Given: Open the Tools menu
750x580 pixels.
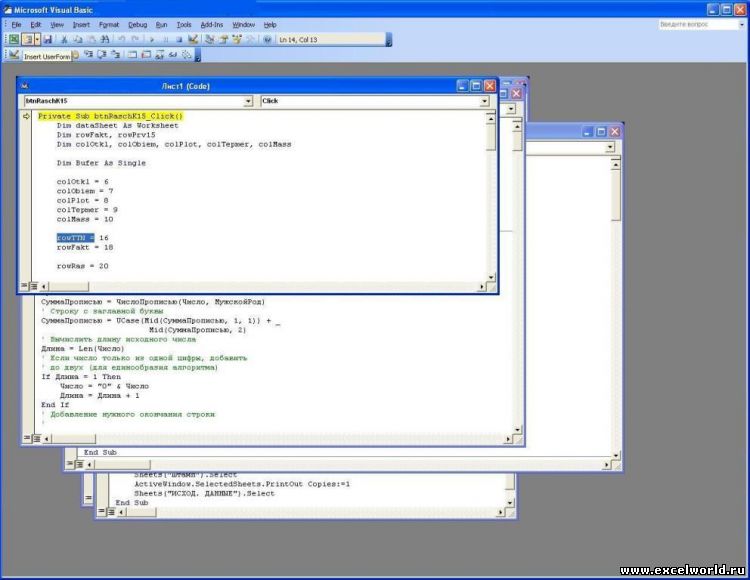Looking at the screenshot, I should pos(184,23).
